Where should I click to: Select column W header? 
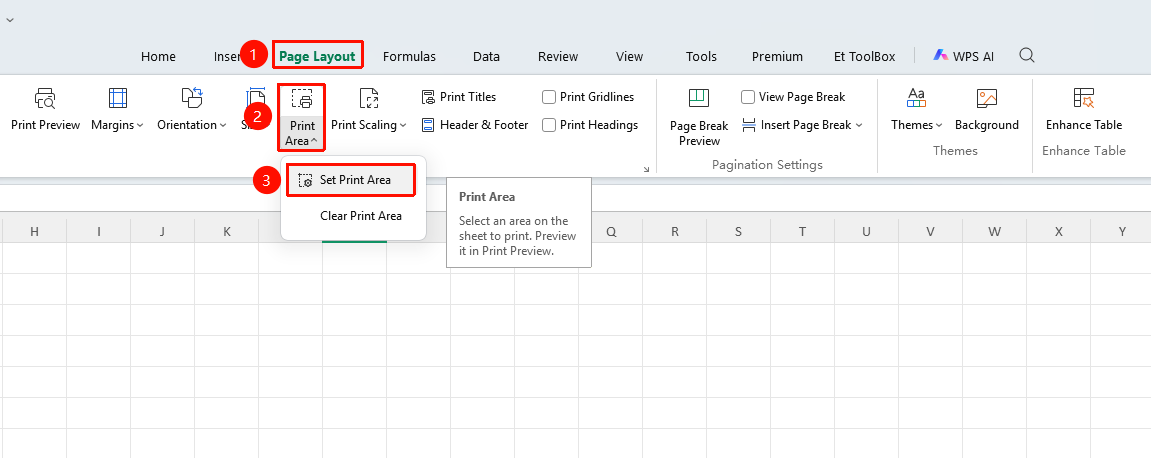[995, 231]
